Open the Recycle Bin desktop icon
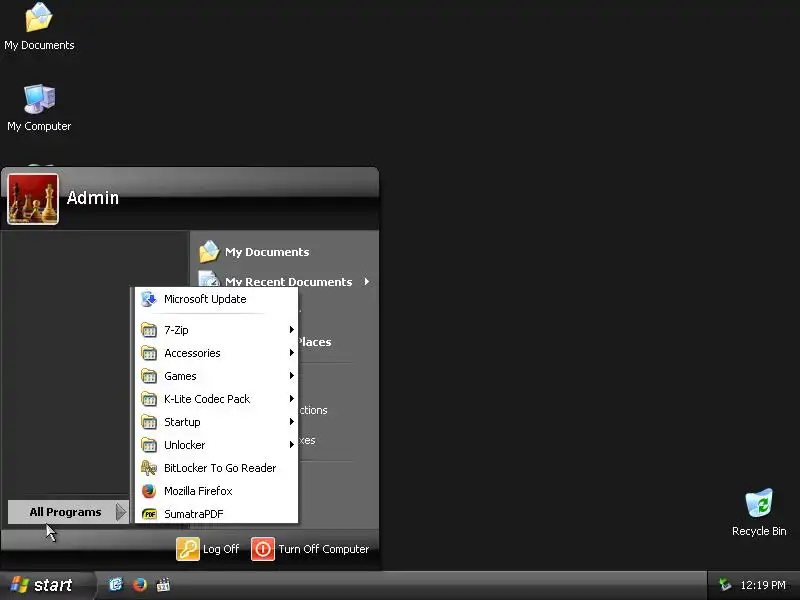 pyautogui.click(x=759, y=512)
